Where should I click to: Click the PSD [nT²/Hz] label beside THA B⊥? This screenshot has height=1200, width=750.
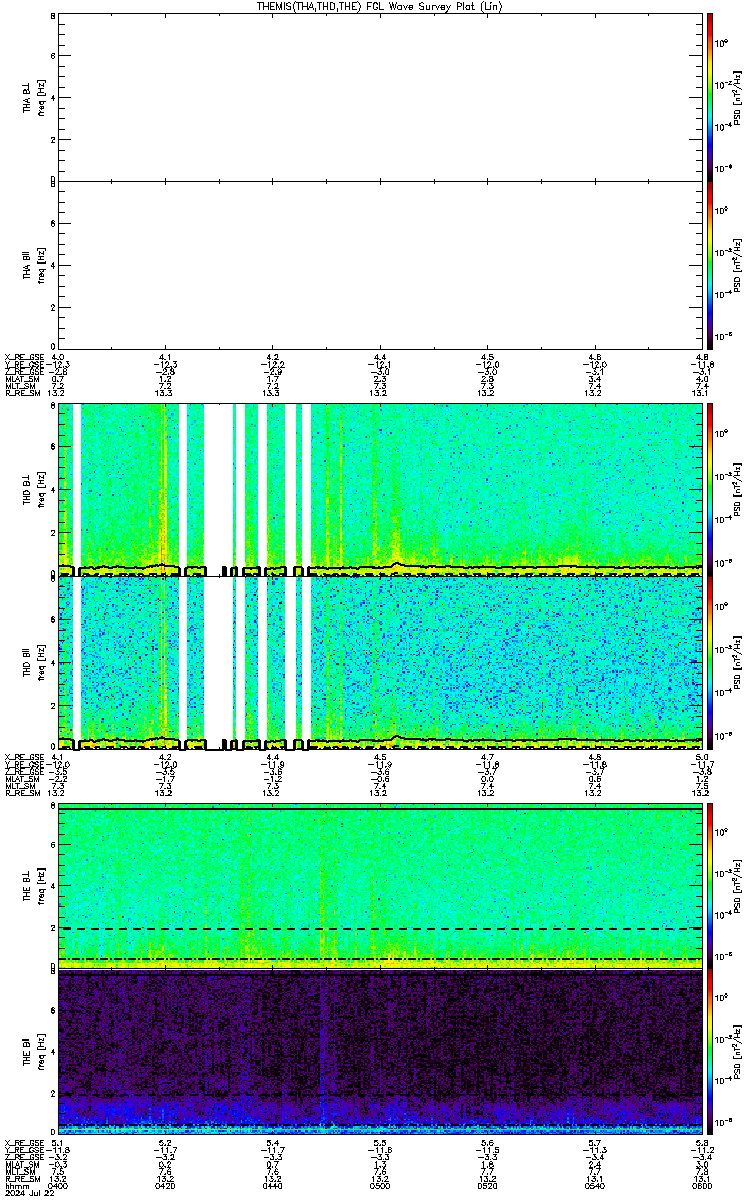[x=738, y=96]
